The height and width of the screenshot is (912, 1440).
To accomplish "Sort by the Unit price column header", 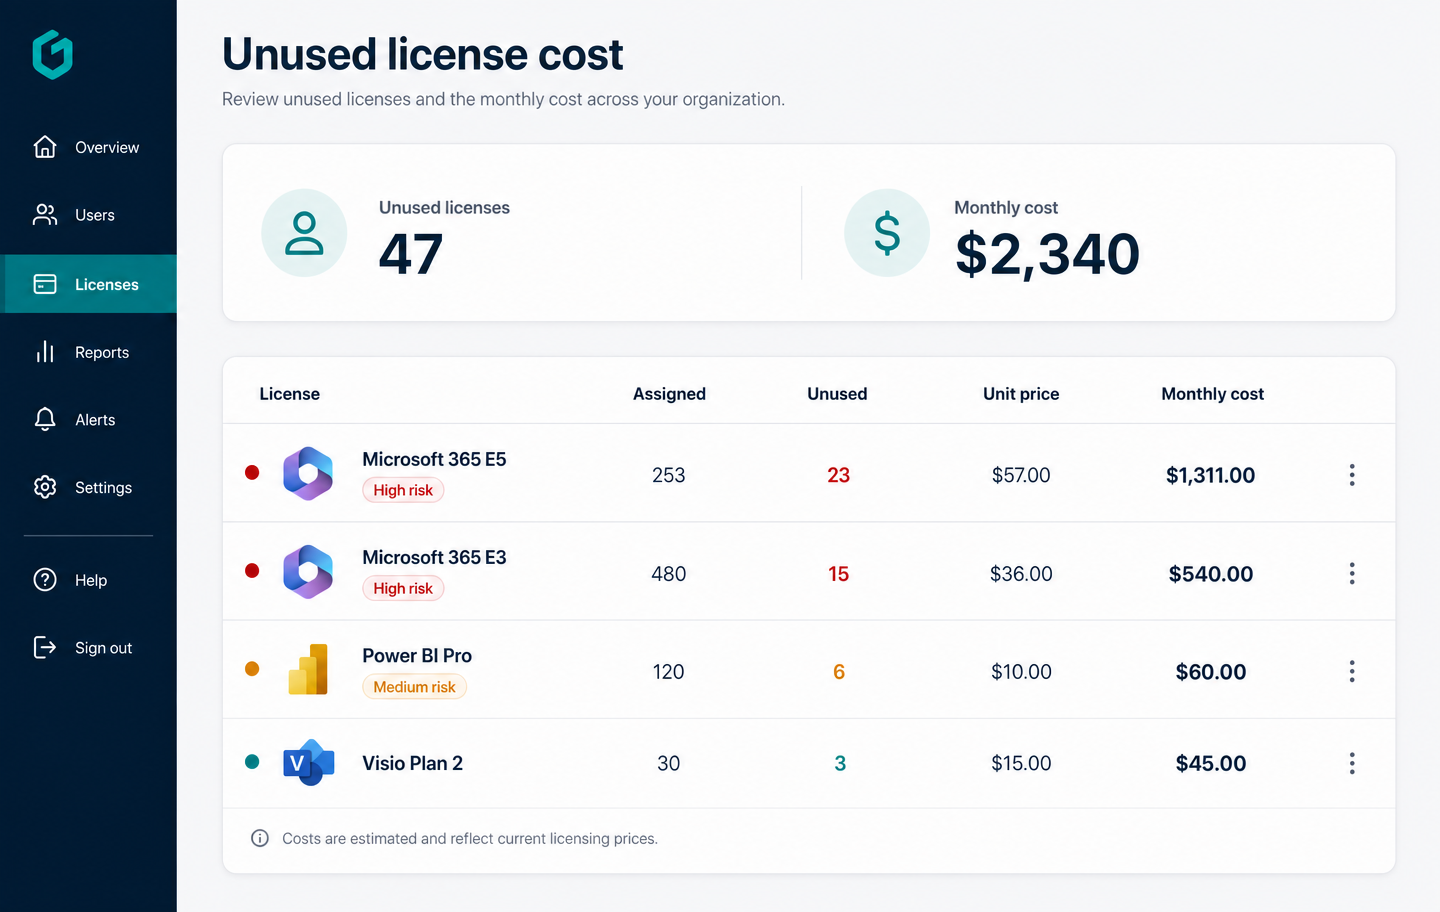I will [1021, 394].
